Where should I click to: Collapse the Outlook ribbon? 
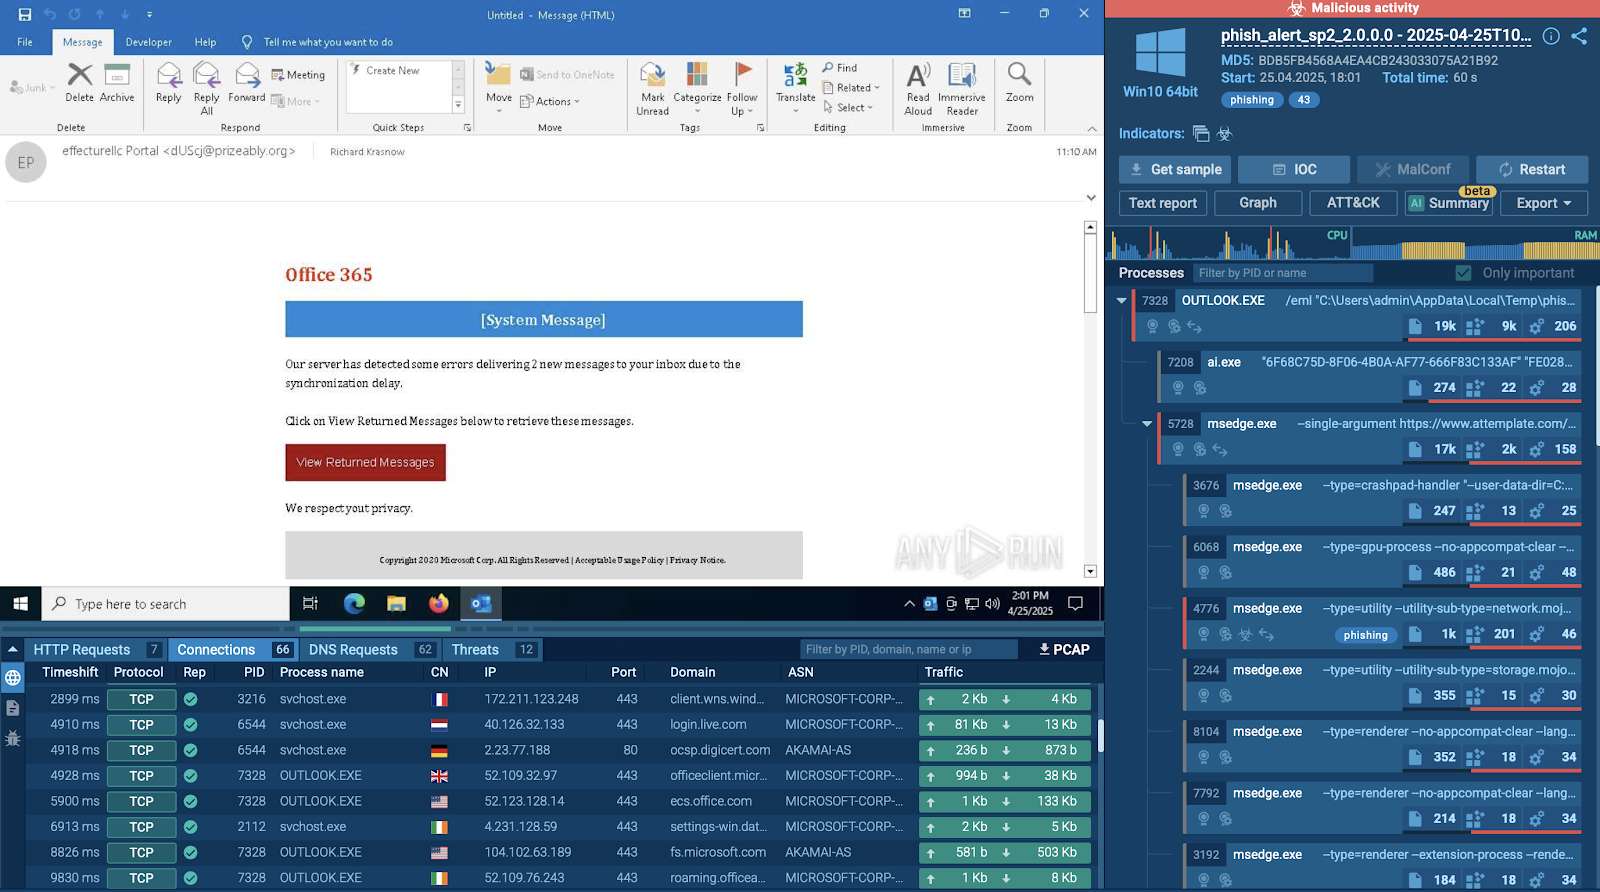(1092, 128)
